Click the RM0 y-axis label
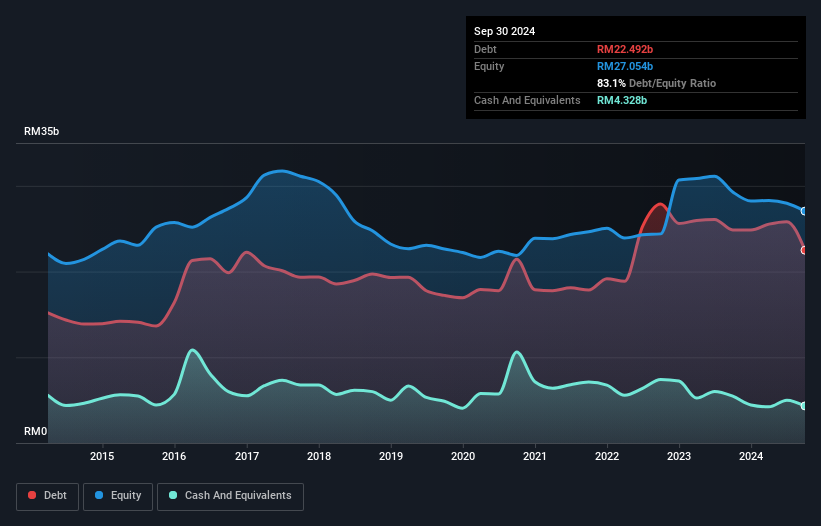 (36, 431)
